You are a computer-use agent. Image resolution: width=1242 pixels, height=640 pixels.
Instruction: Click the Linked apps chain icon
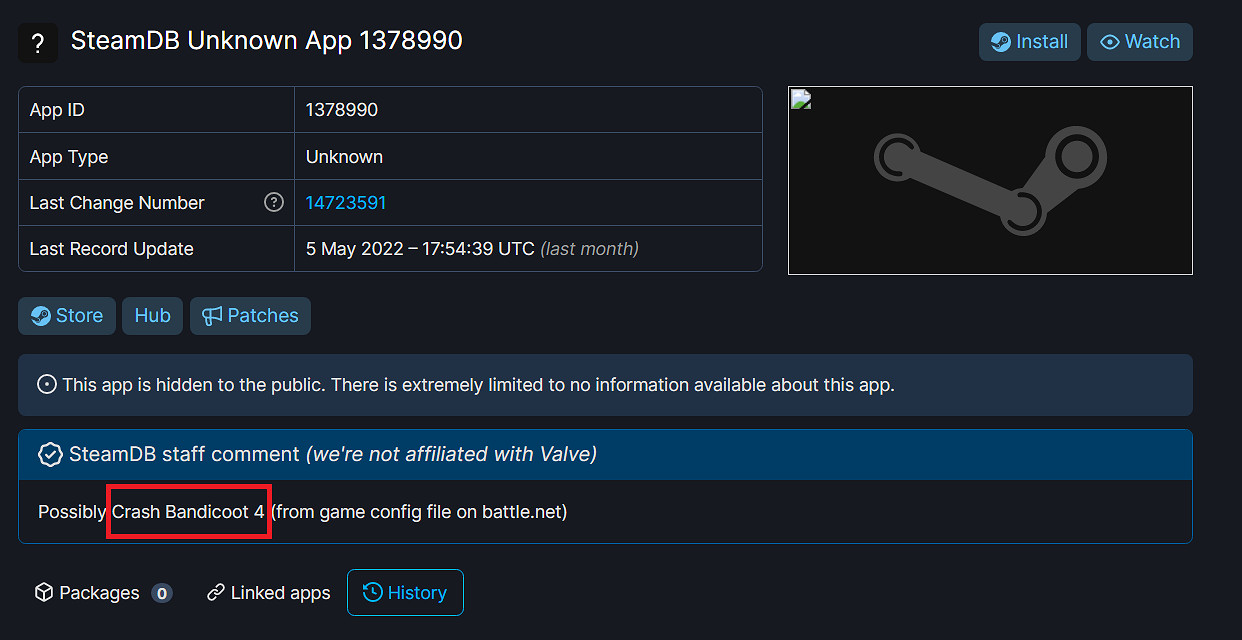pos(214,592)
